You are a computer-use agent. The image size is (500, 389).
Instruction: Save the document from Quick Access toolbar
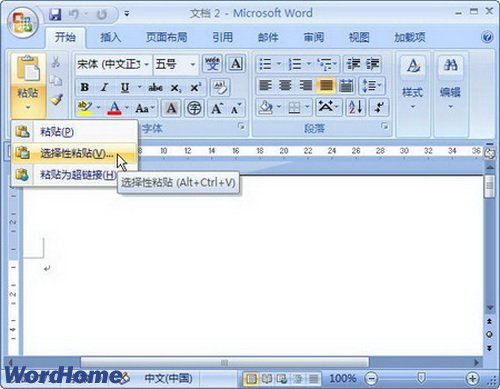tap(55, 14)
